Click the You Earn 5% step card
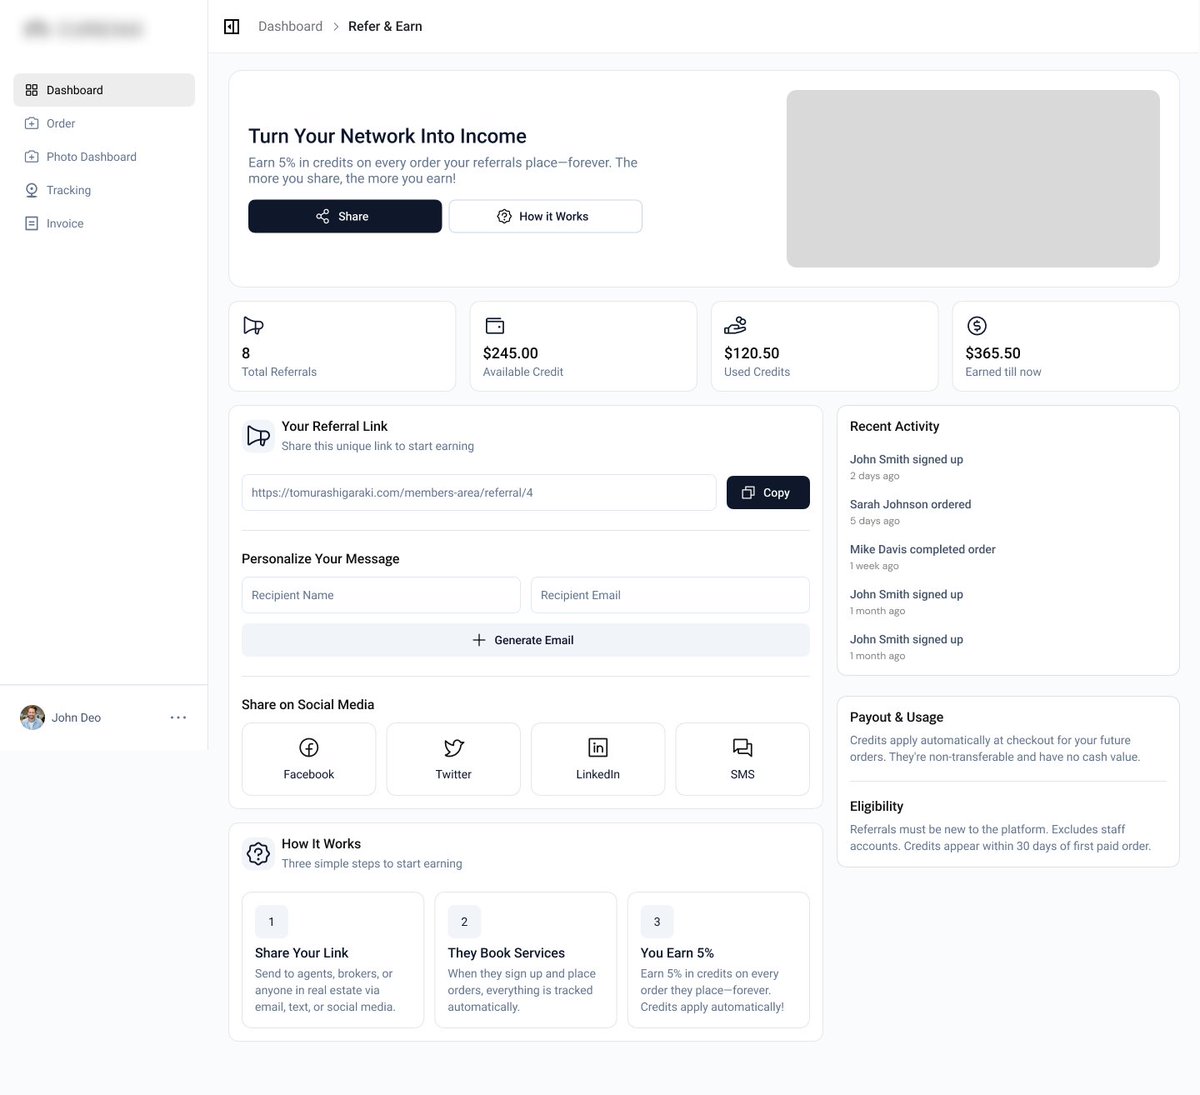 (718, 960)
